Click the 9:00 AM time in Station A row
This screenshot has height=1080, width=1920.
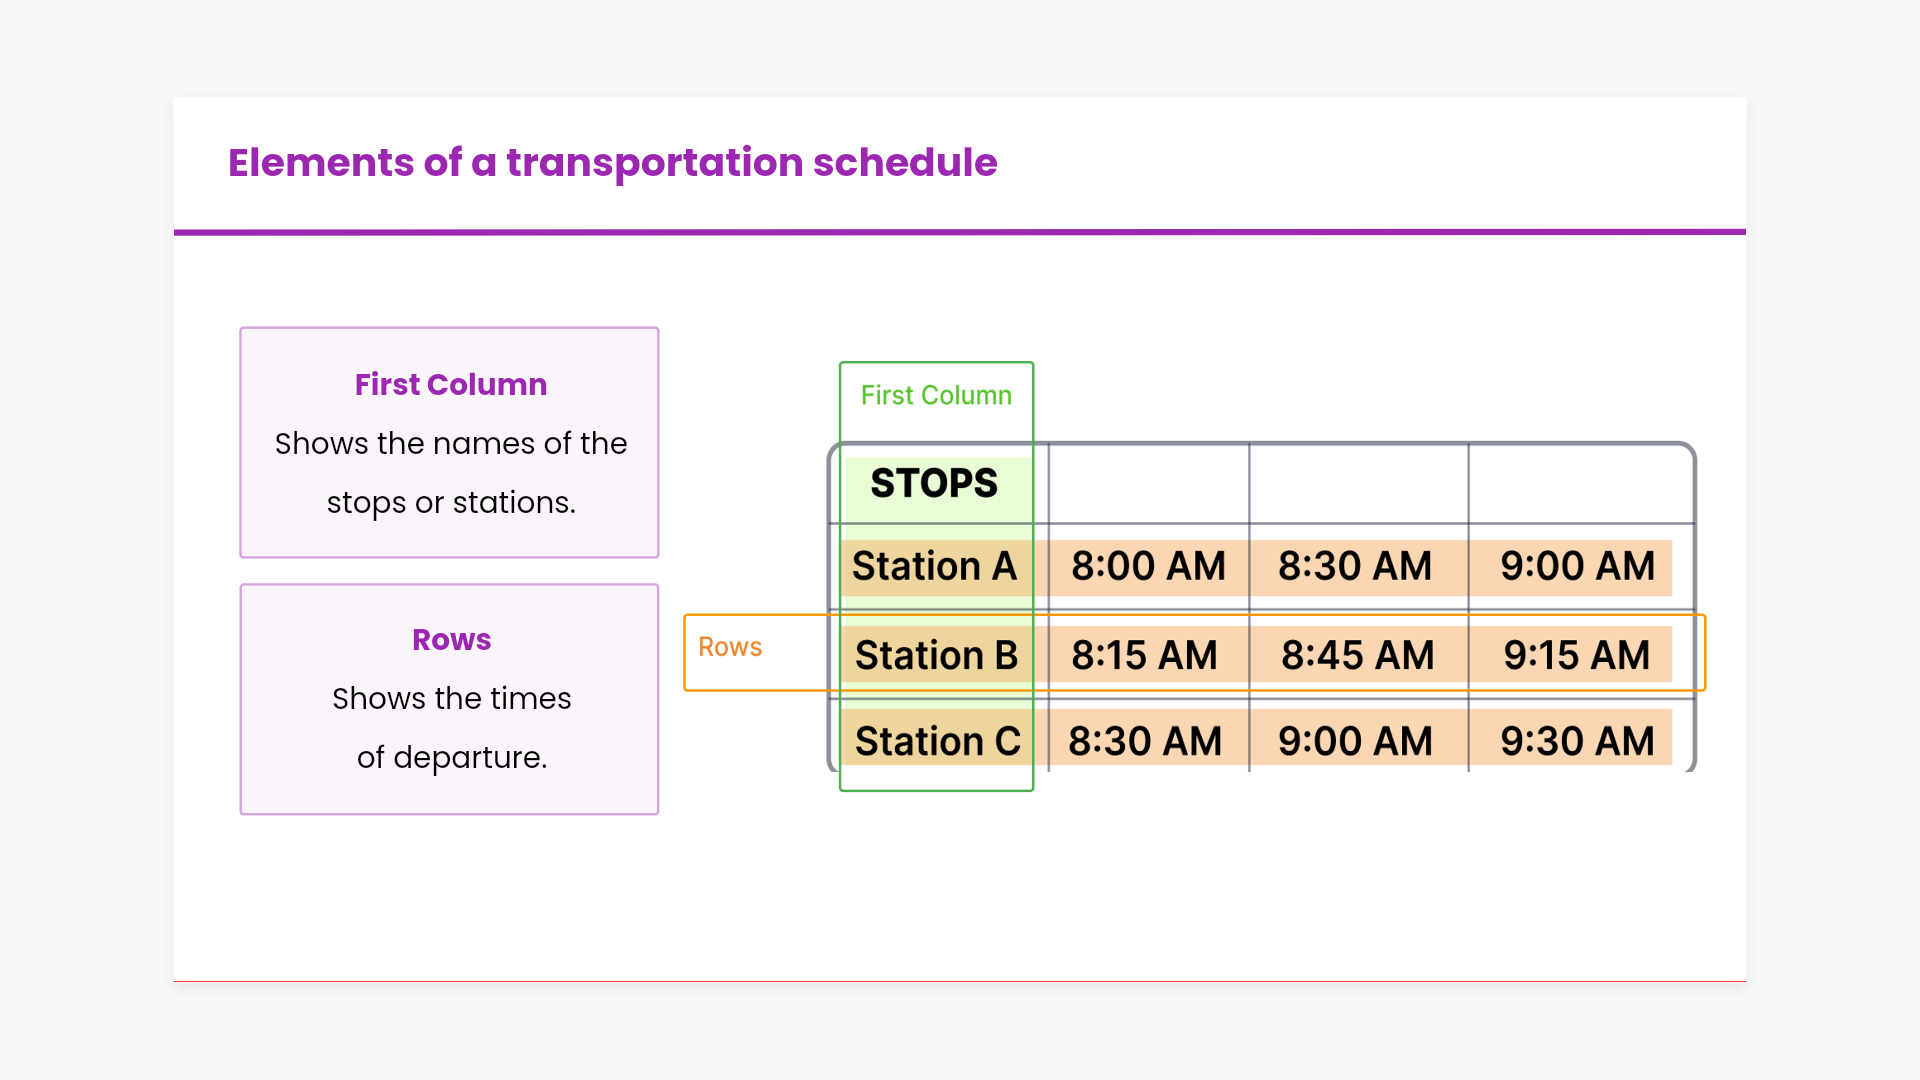1577,567
